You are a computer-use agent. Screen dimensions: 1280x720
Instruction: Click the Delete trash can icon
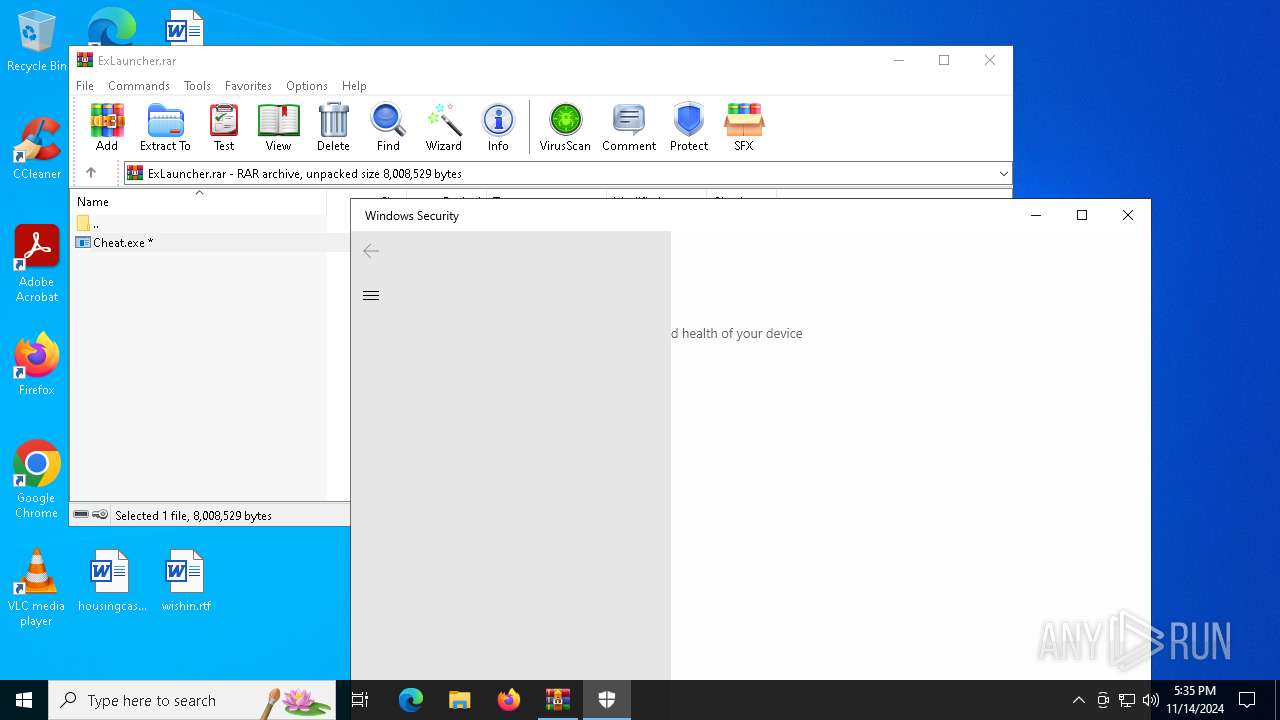coord(333,126)
